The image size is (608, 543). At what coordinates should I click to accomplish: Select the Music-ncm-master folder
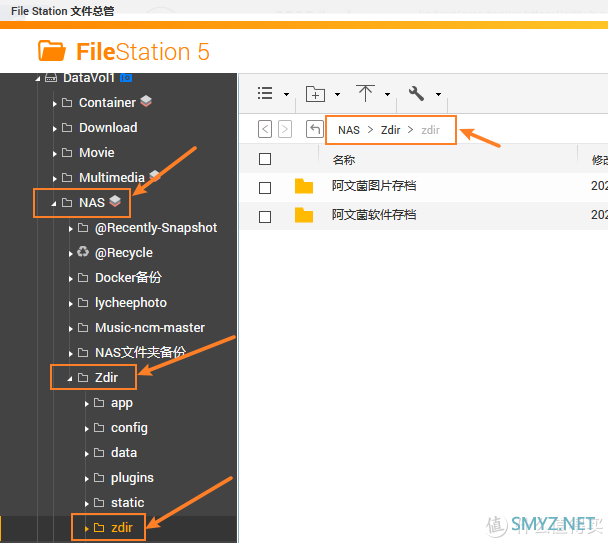tap(150, 328)
